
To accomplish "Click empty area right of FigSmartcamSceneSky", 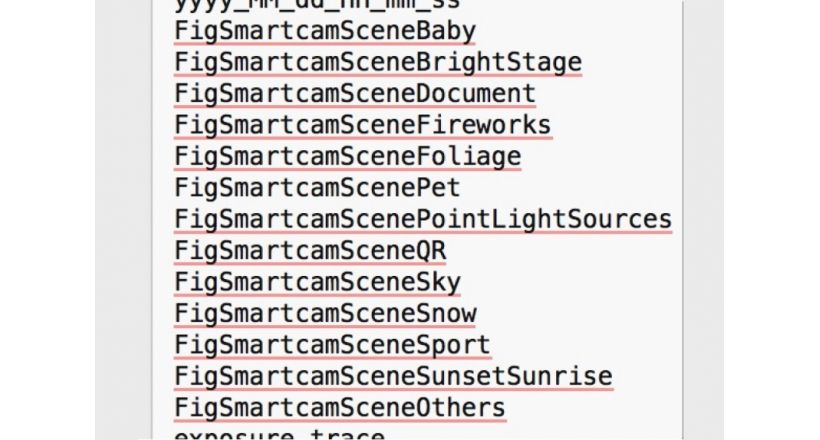I will [x=569, y=283].
